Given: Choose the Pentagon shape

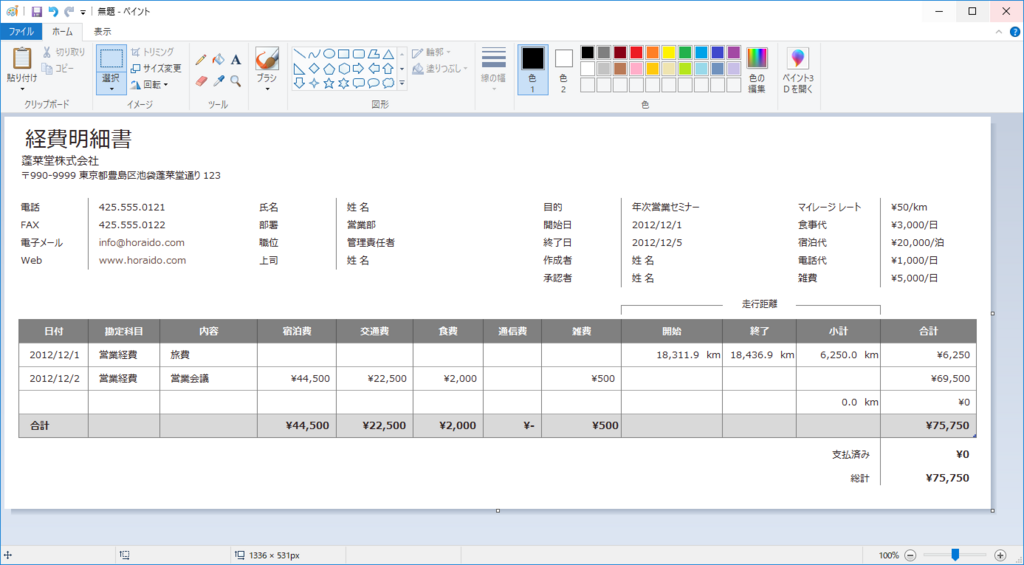Looking at the screenshot, I should click(329, 68).
